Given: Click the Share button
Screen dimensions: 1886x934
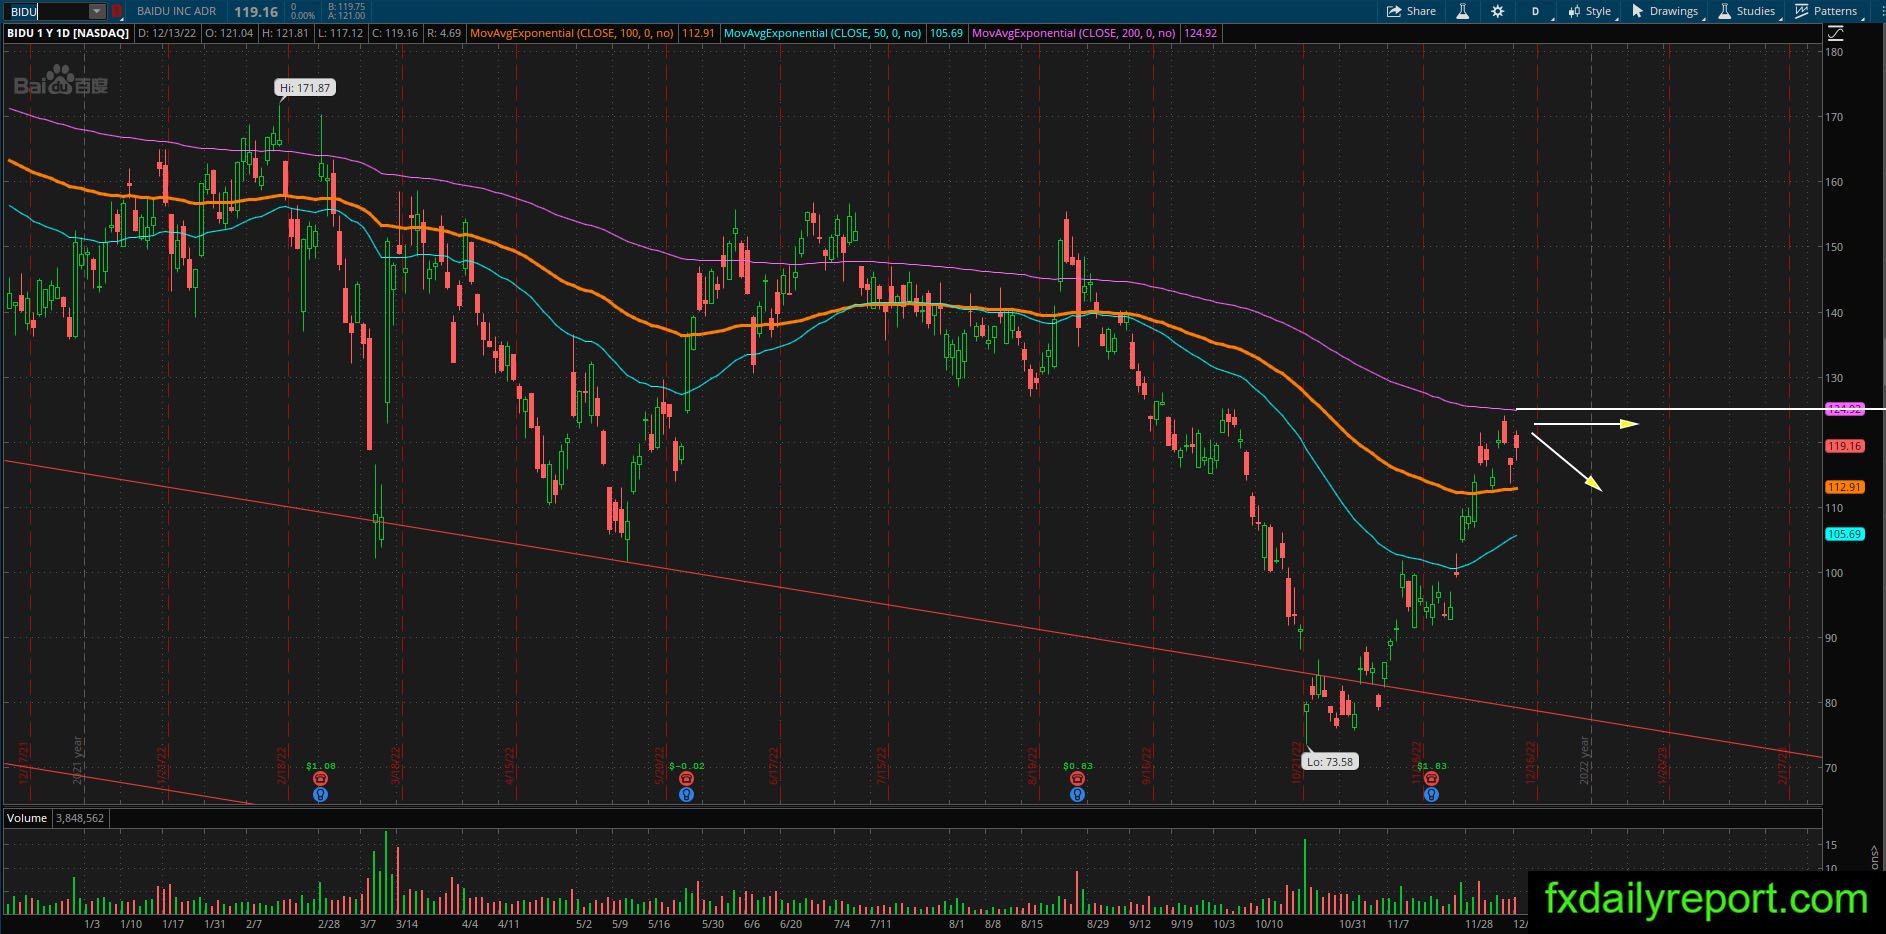Looking at the screenshot, I should click(x=1411, y=11).
